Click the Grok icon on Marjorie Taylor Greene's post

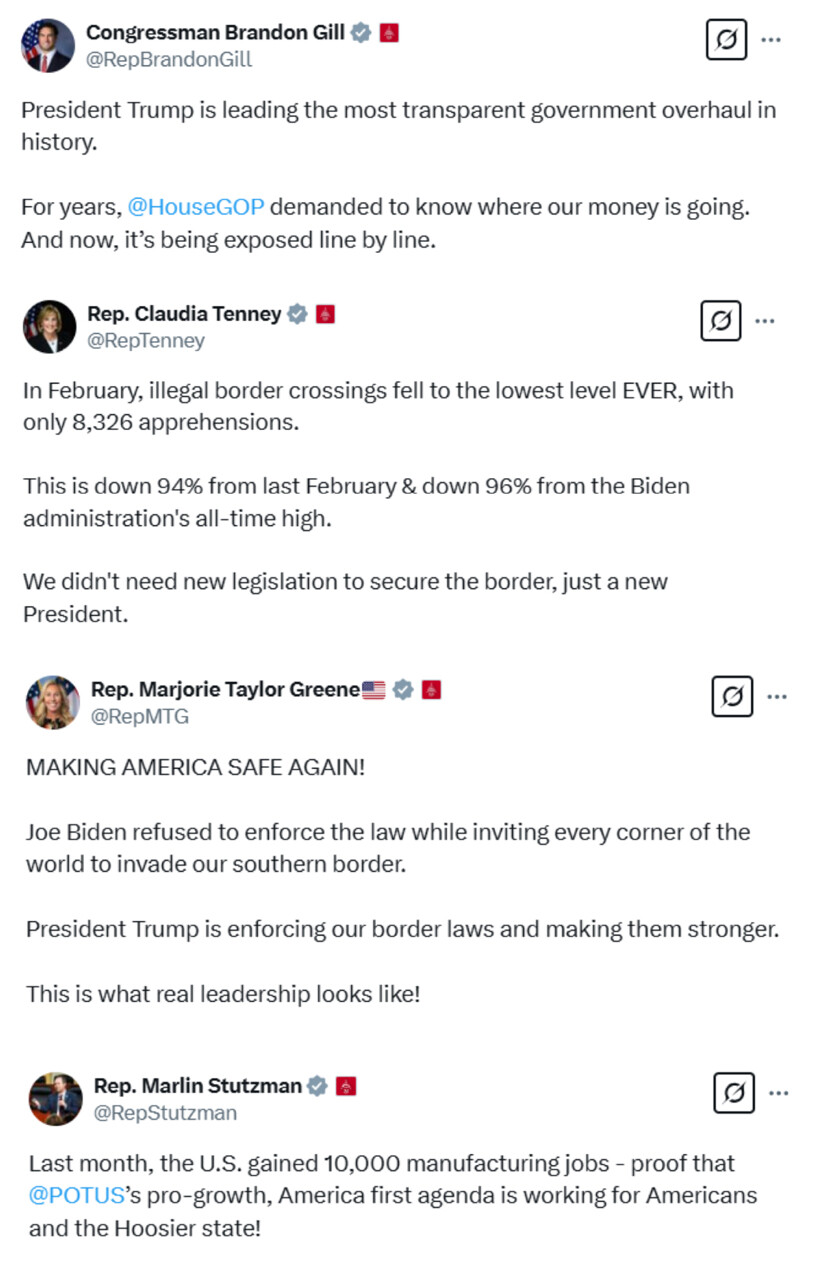pyautogui.click(x=732, y=696)
